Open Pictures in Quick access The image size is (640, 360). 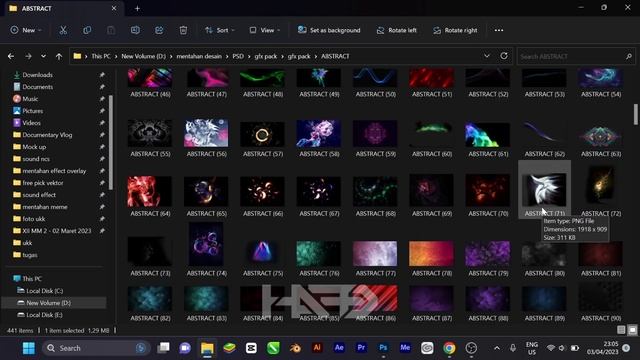point(33,111)
